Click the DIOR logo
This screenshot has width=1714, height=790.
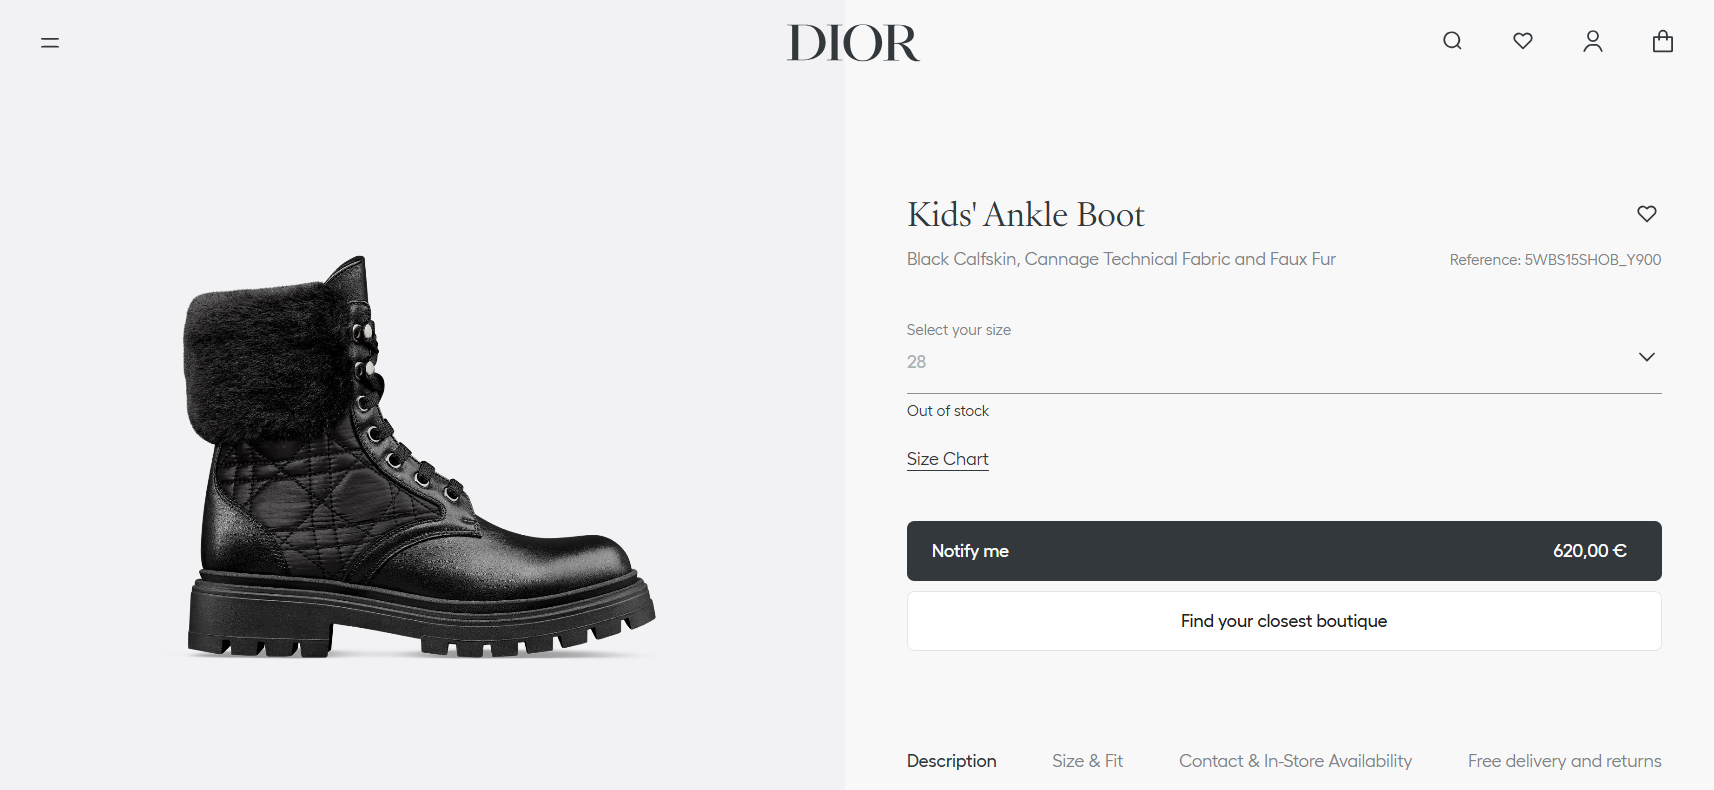[x=853, y=43]
